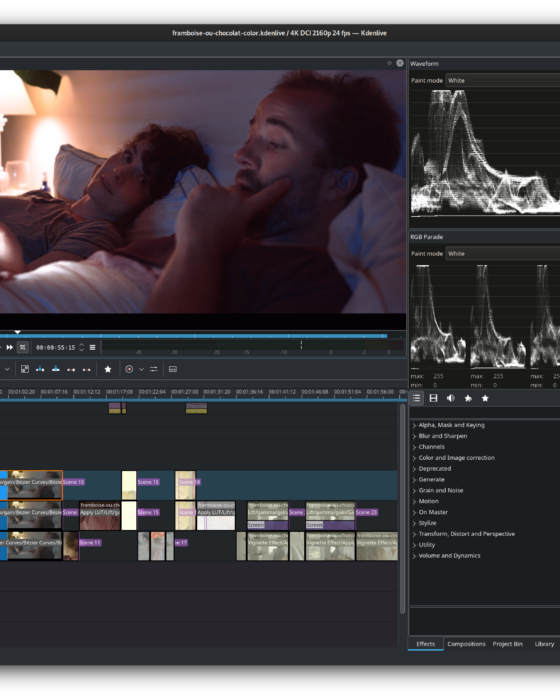The width and height of the screenshot is (560, 700).
Task: Click the monitor playhead marker triangle
Action: 17,332
